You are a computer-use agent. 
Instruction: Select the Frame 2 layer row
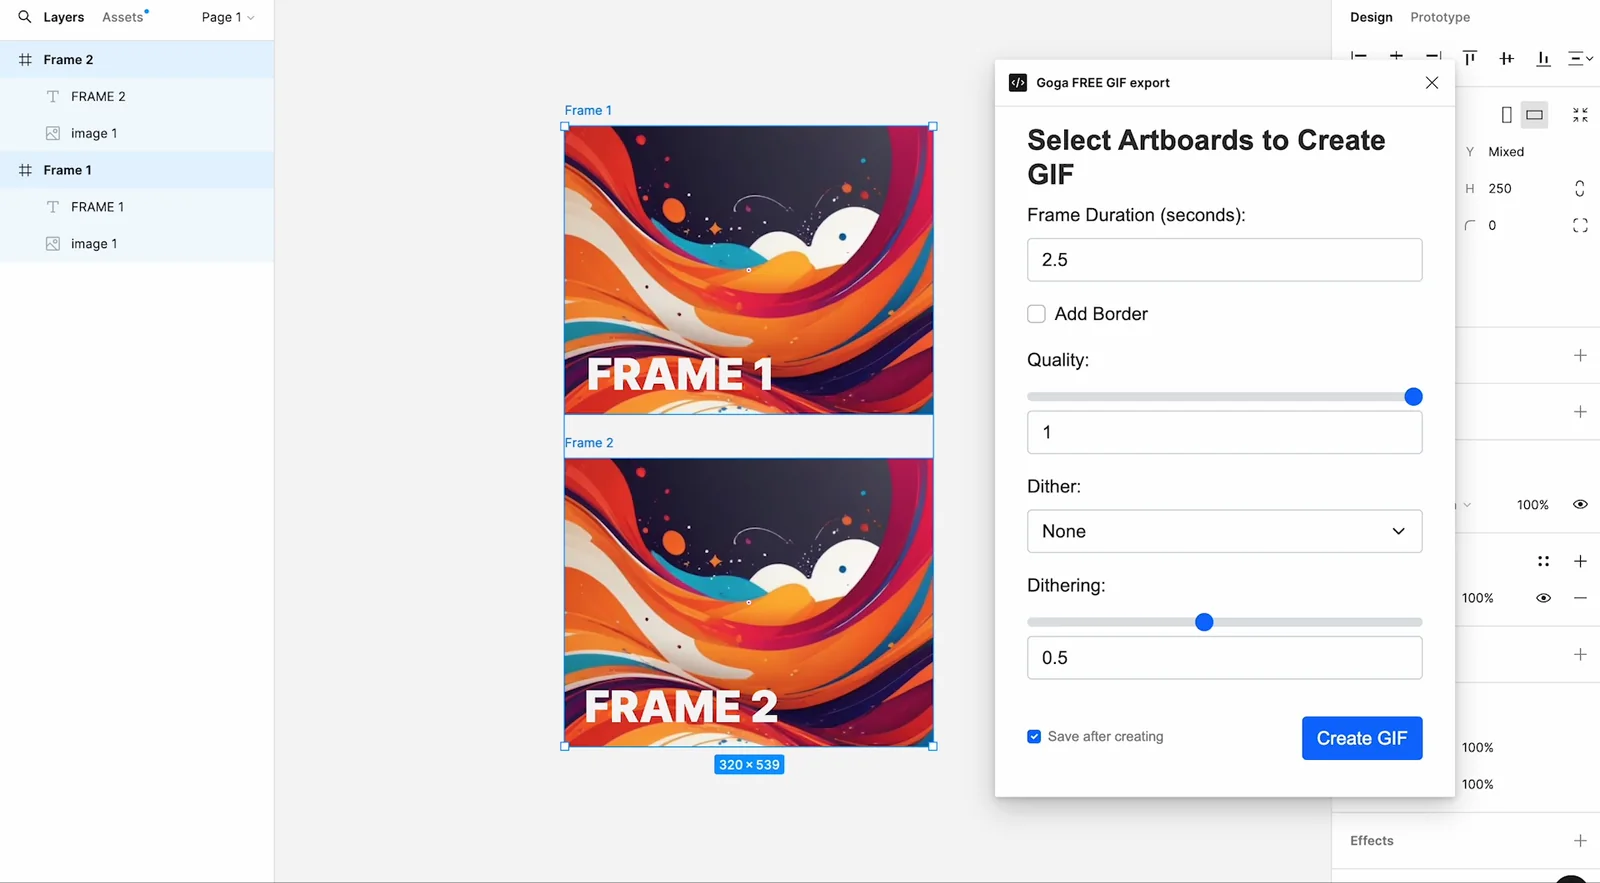tap(137, 60)
